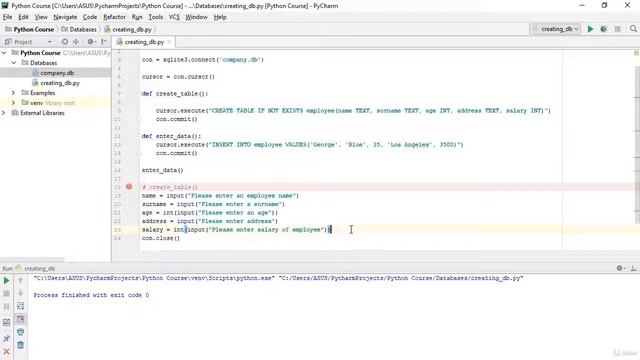The height and width of the screenshot is (360, 640).
Task: Click Databases breadcrumb in navigation bar
Action: click(79, 29)
